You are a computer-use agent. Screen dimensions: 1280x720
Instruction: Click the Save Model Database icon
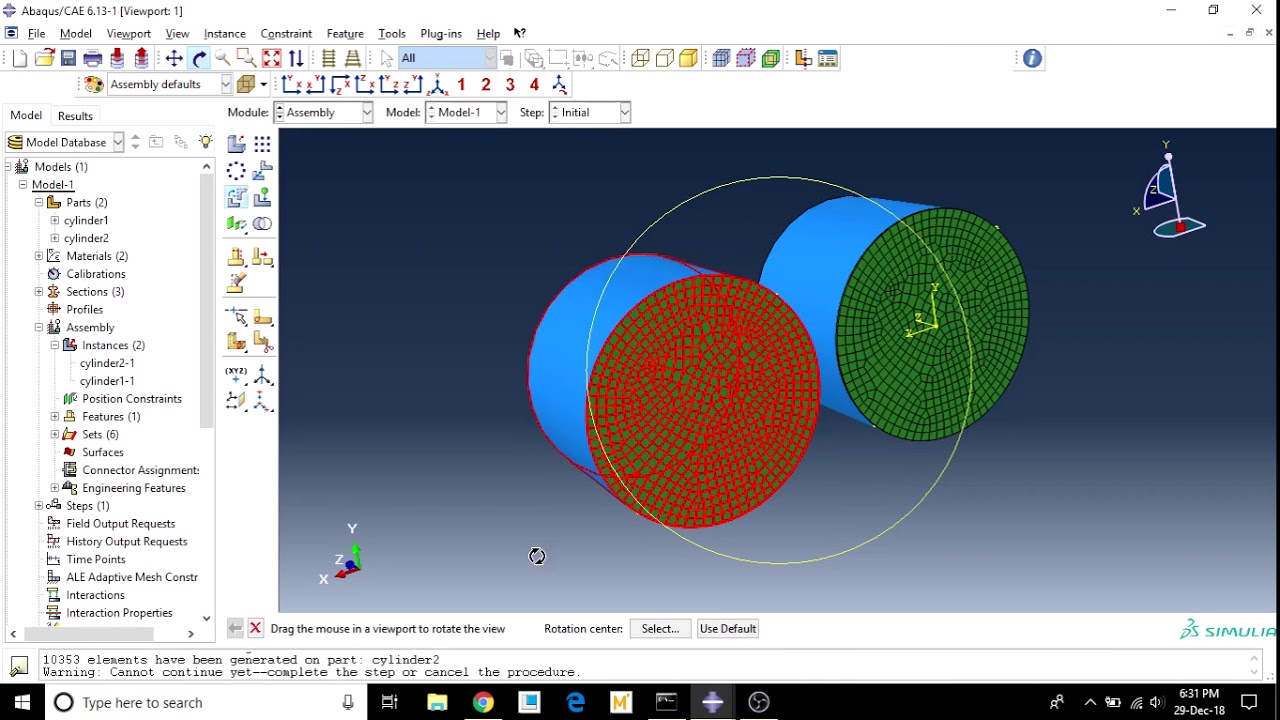click(68, 59)
